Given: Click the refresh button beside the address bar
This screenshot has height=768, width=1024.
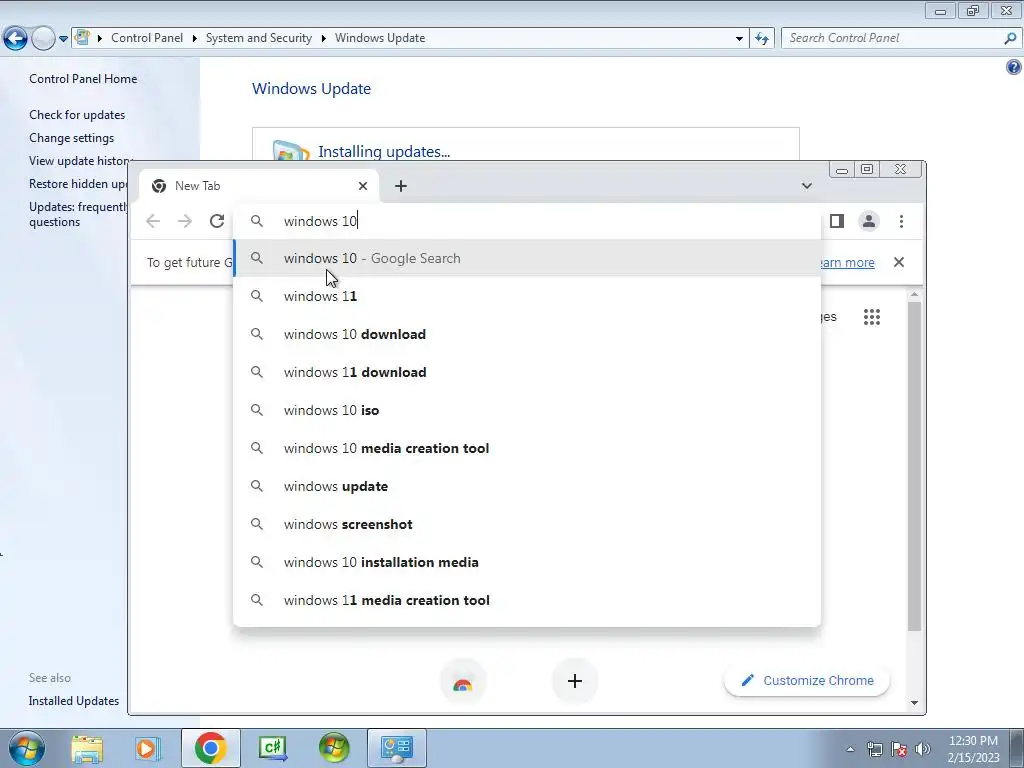Looking at the screenshot, I should coord(761,38).
